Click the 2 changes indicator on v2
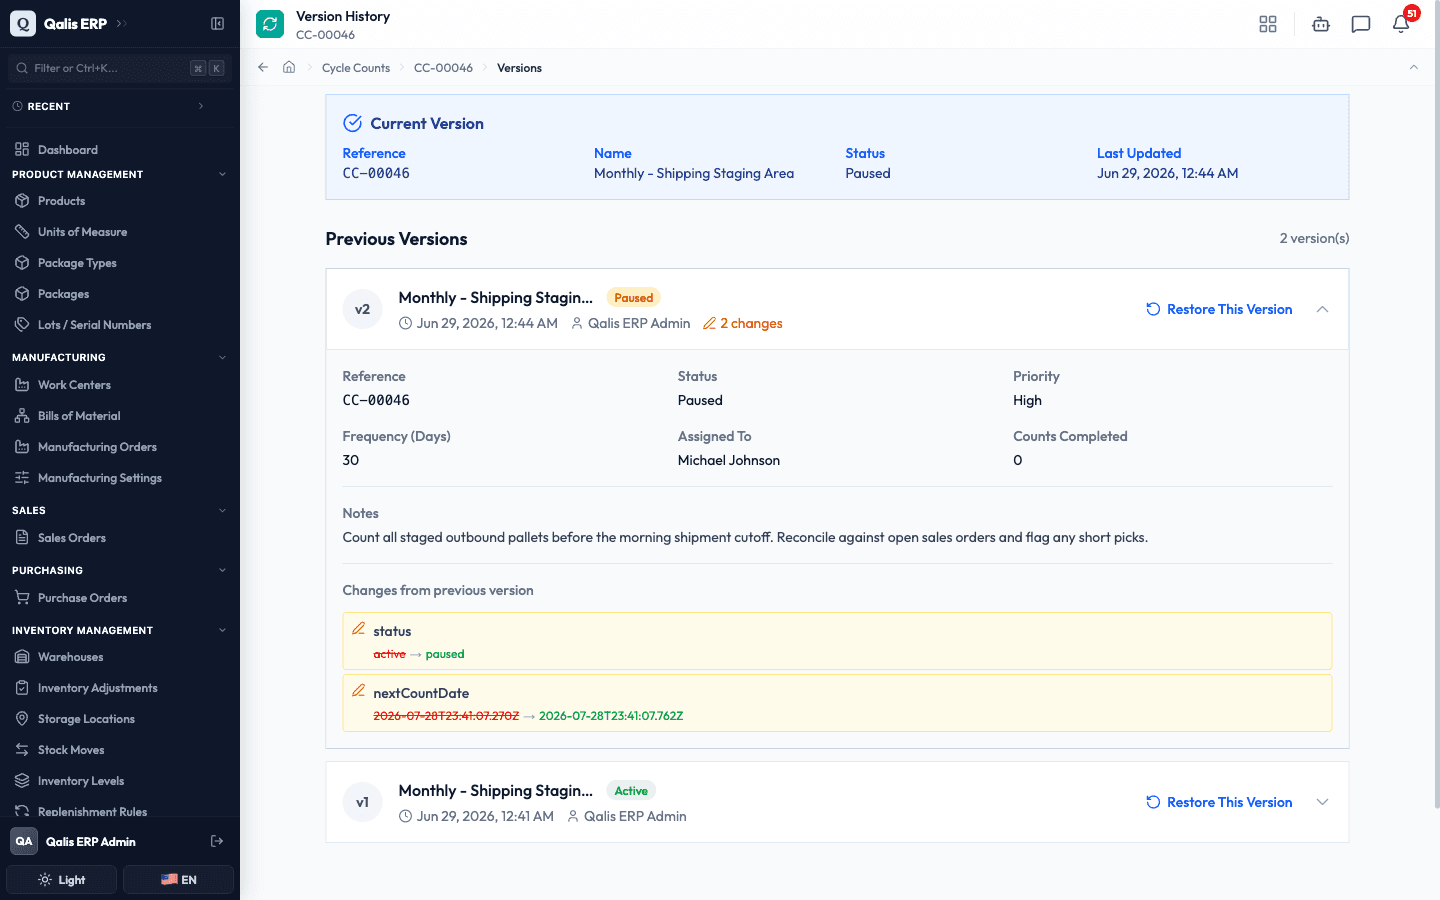1440x900 pixels. [743, 323]
